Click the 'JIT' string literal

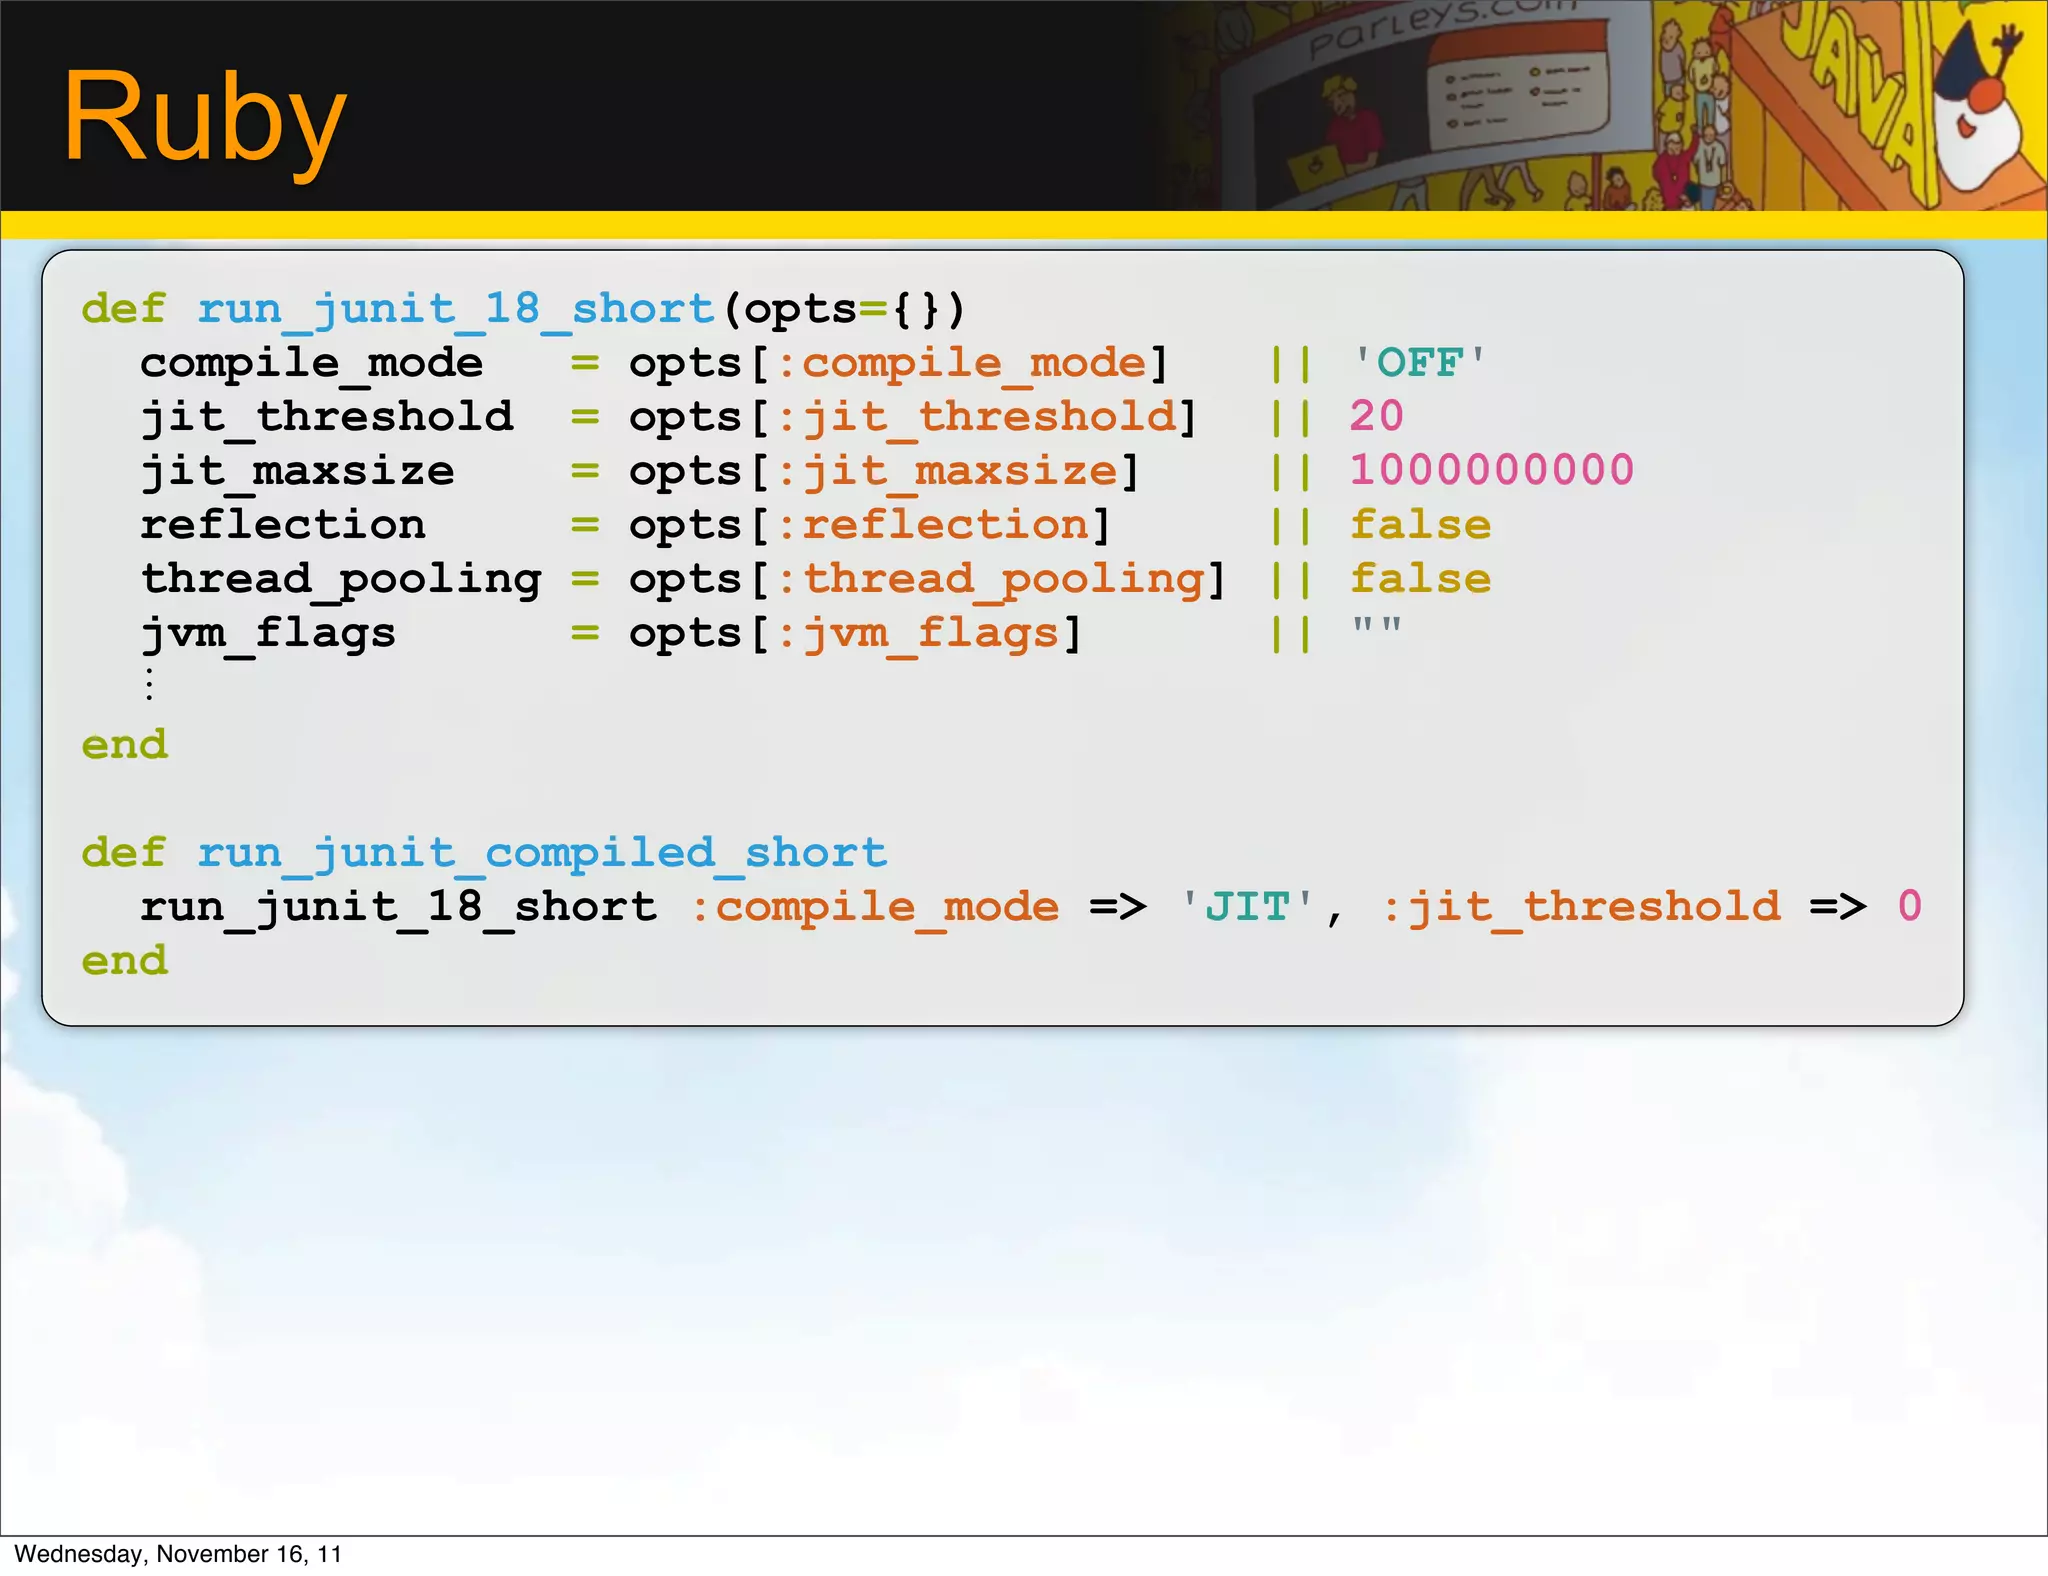tap(1247, 907)
